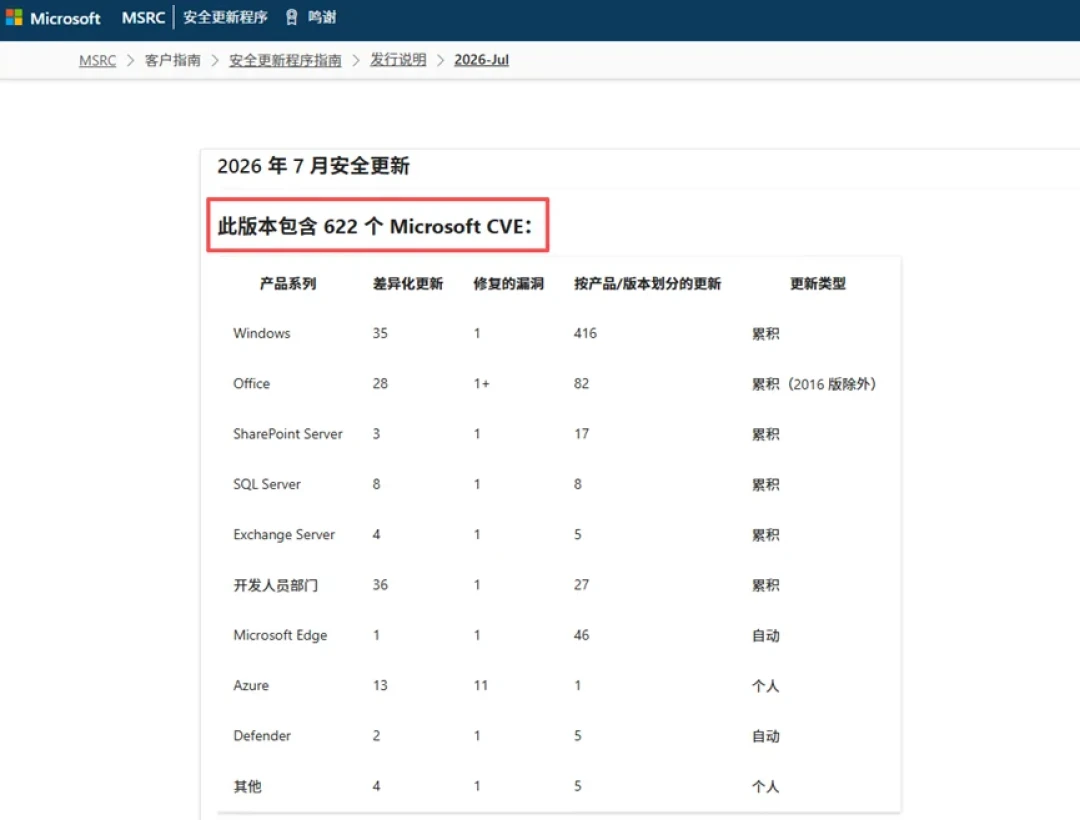Click the 按产品/版本划分的更新 column header
Viewport: 1080px width, 820px height.
(x=647, y=284)
